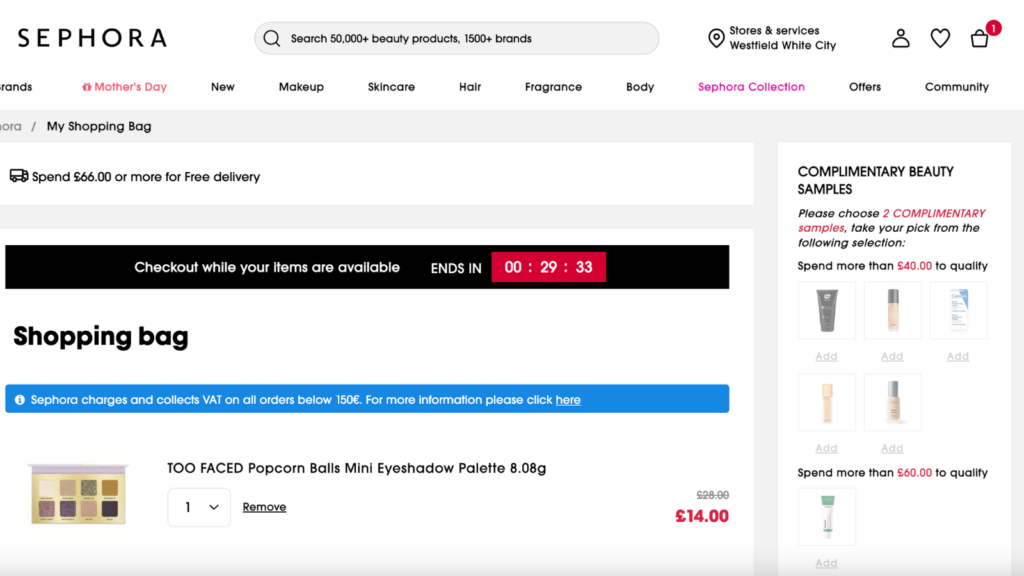Select the Skincare menu item

pos(391,87)
